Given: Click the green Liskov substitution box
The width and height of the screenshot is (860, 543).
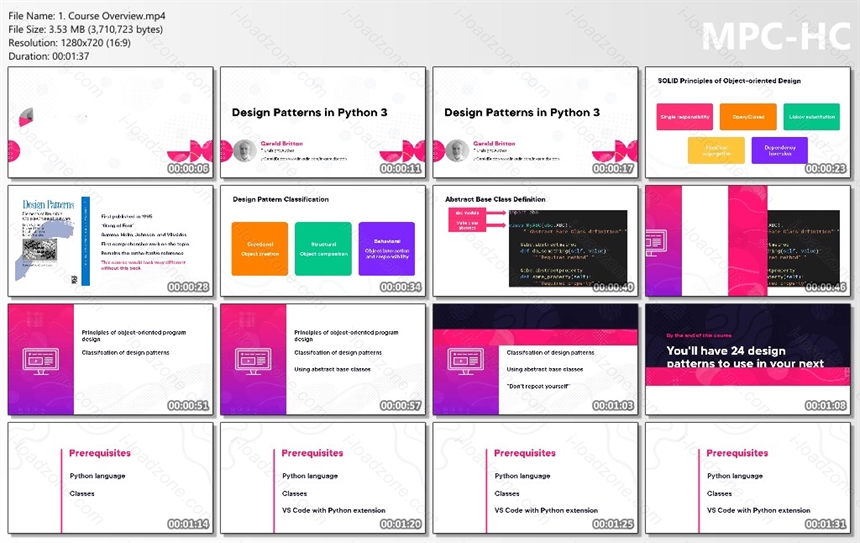Looking at the screenshot, I should click(812, 117).
